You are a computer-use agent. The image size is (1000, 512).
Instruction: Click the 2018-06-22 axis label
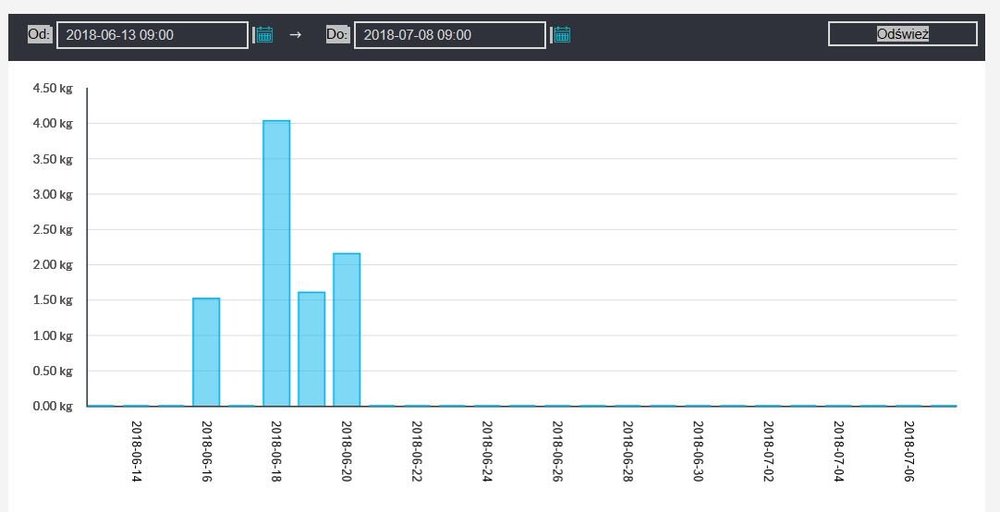click(x=417, y=451)
